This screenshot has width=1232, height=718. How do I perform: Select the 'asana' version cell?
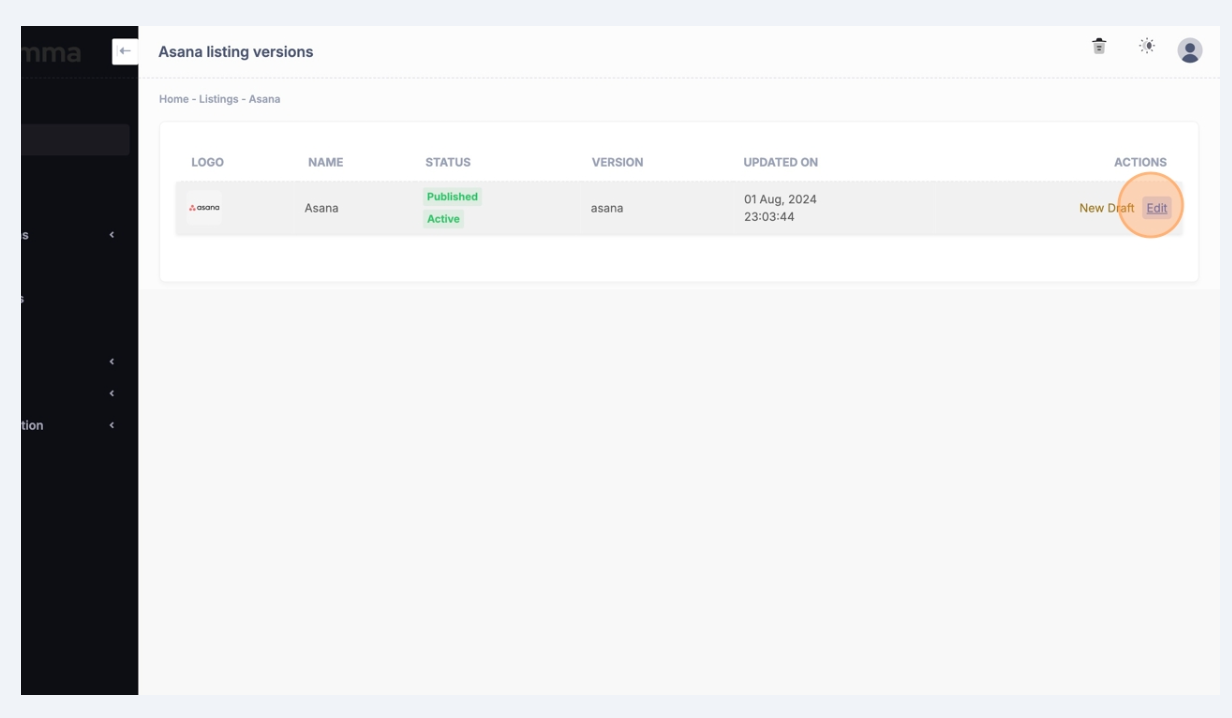click(607, 208)
